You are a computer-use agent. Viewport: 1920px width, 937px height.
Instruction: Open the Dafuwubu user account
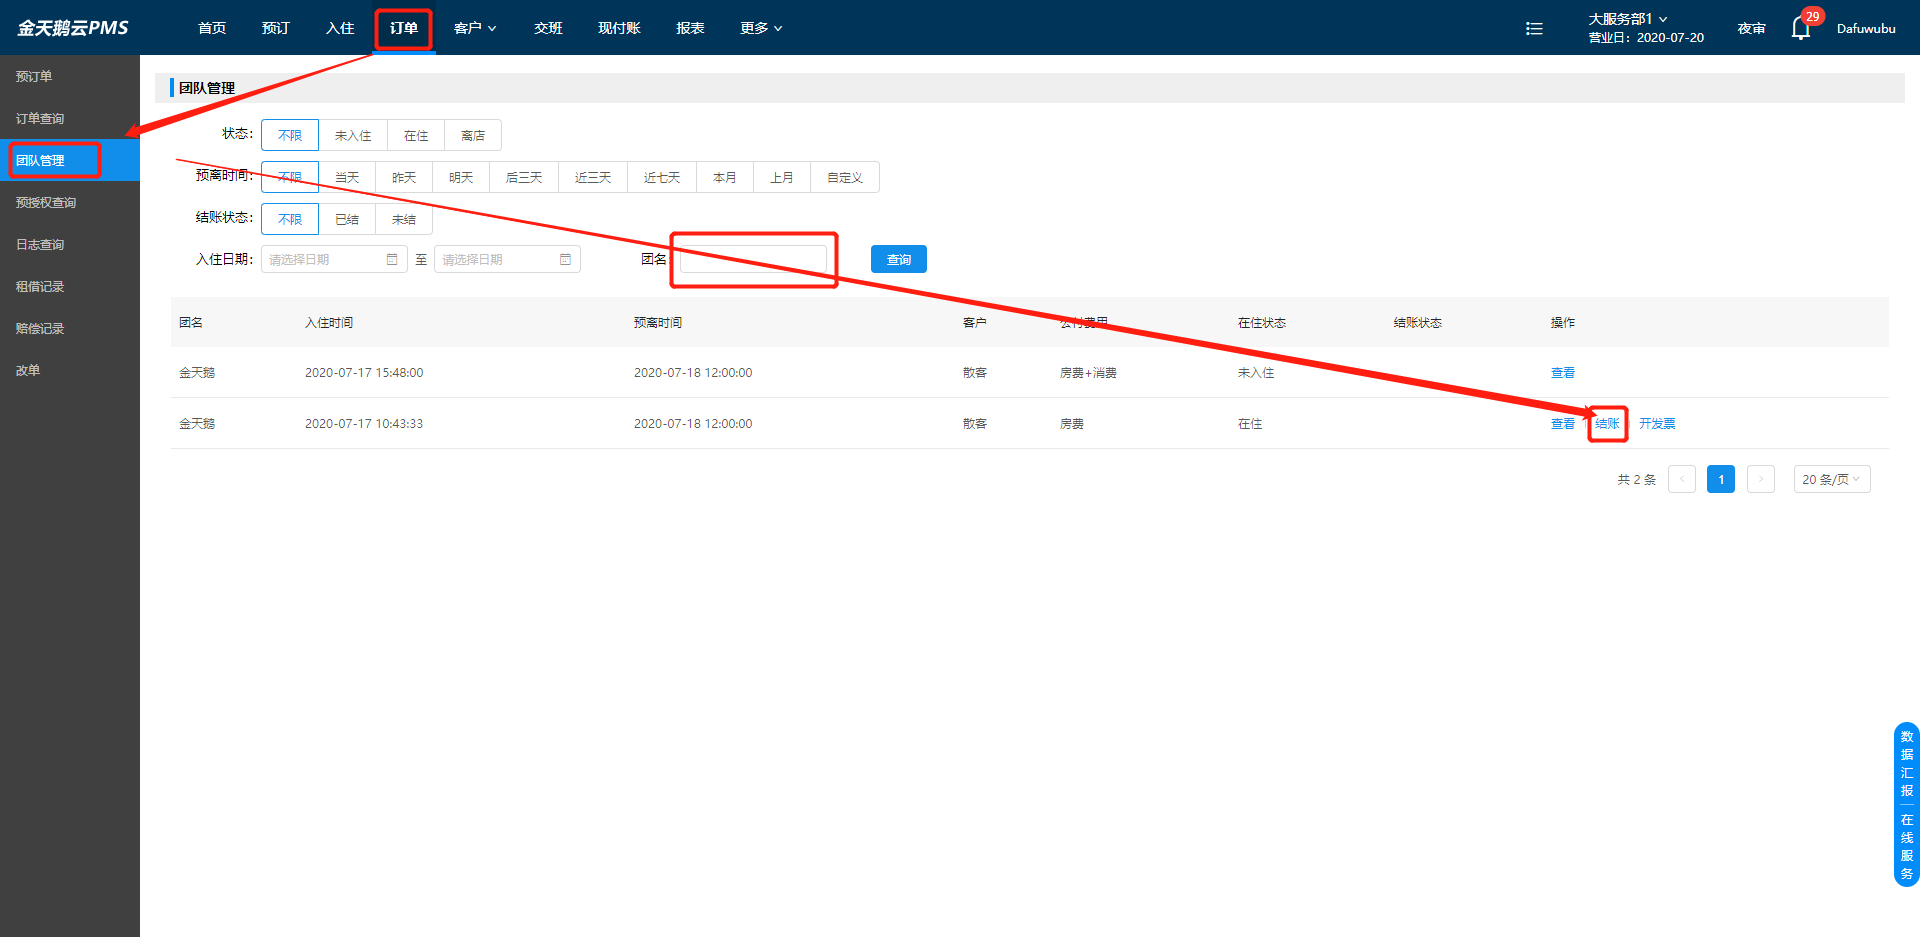coord(1866,28)
